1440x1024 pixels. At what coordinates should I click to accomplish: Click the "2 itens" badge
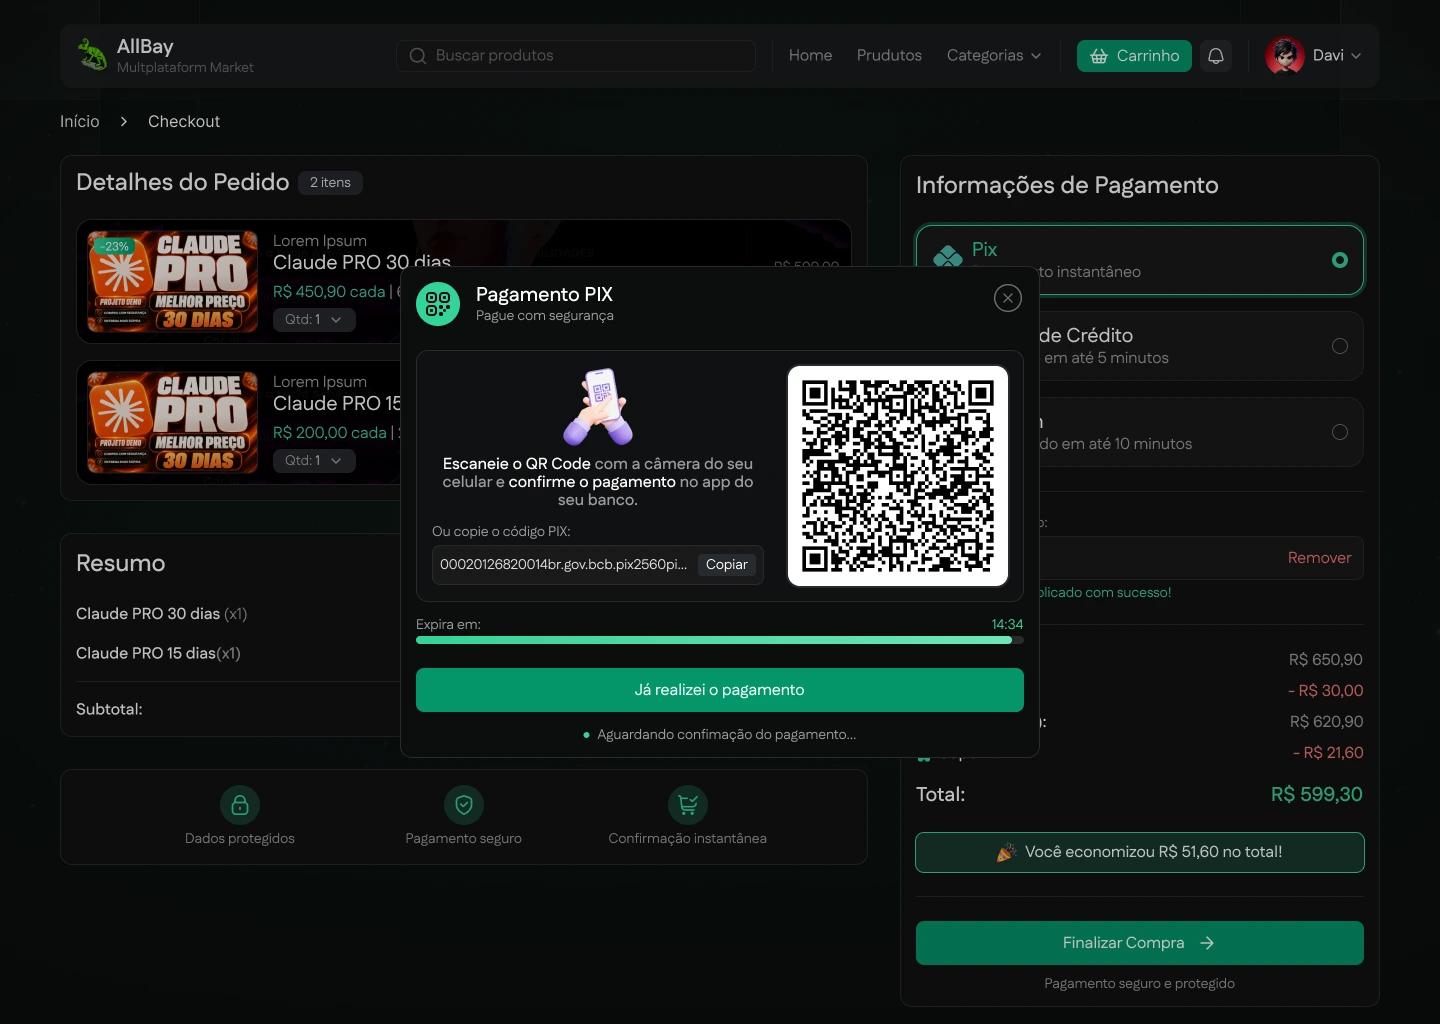click(x=330, y=183)
